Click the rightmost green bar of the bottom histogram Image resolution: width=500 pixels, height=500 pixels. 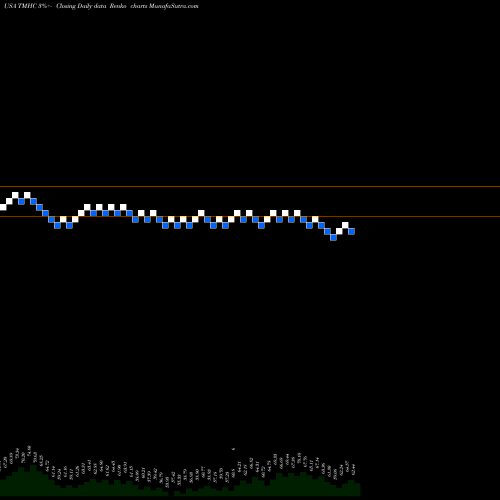pos(357,489)
